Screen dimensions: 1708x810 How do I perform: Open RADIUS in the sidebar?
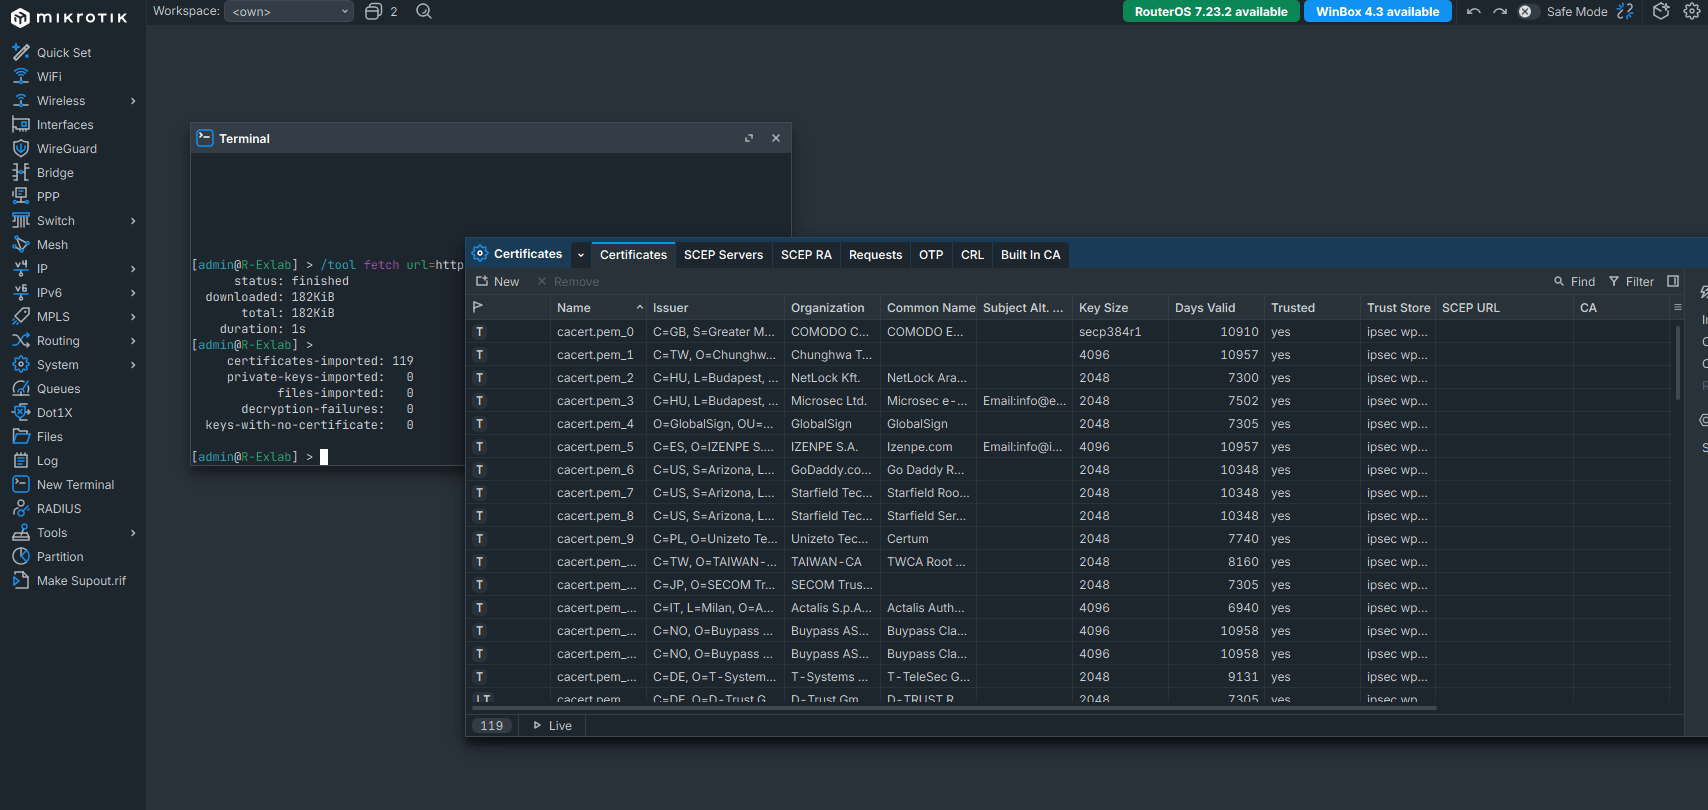[59, 508]
